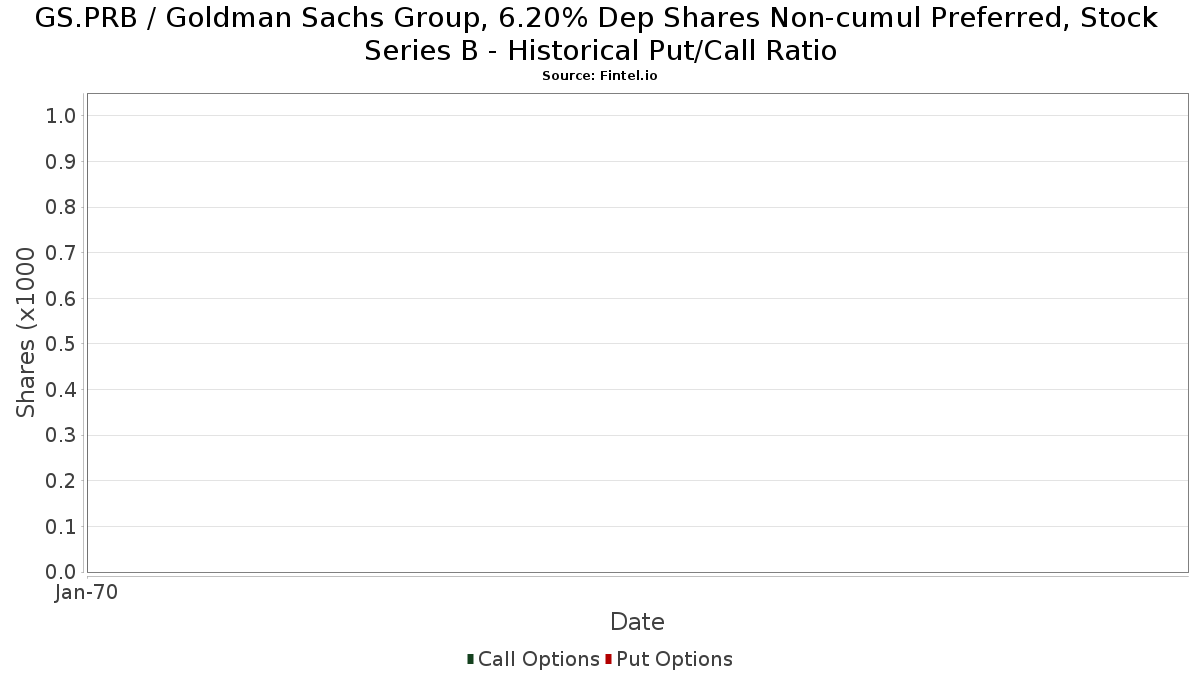1200x675 pixels.
Task: Click the red Put Options legend swatch
Action: (x=608, y=659)
